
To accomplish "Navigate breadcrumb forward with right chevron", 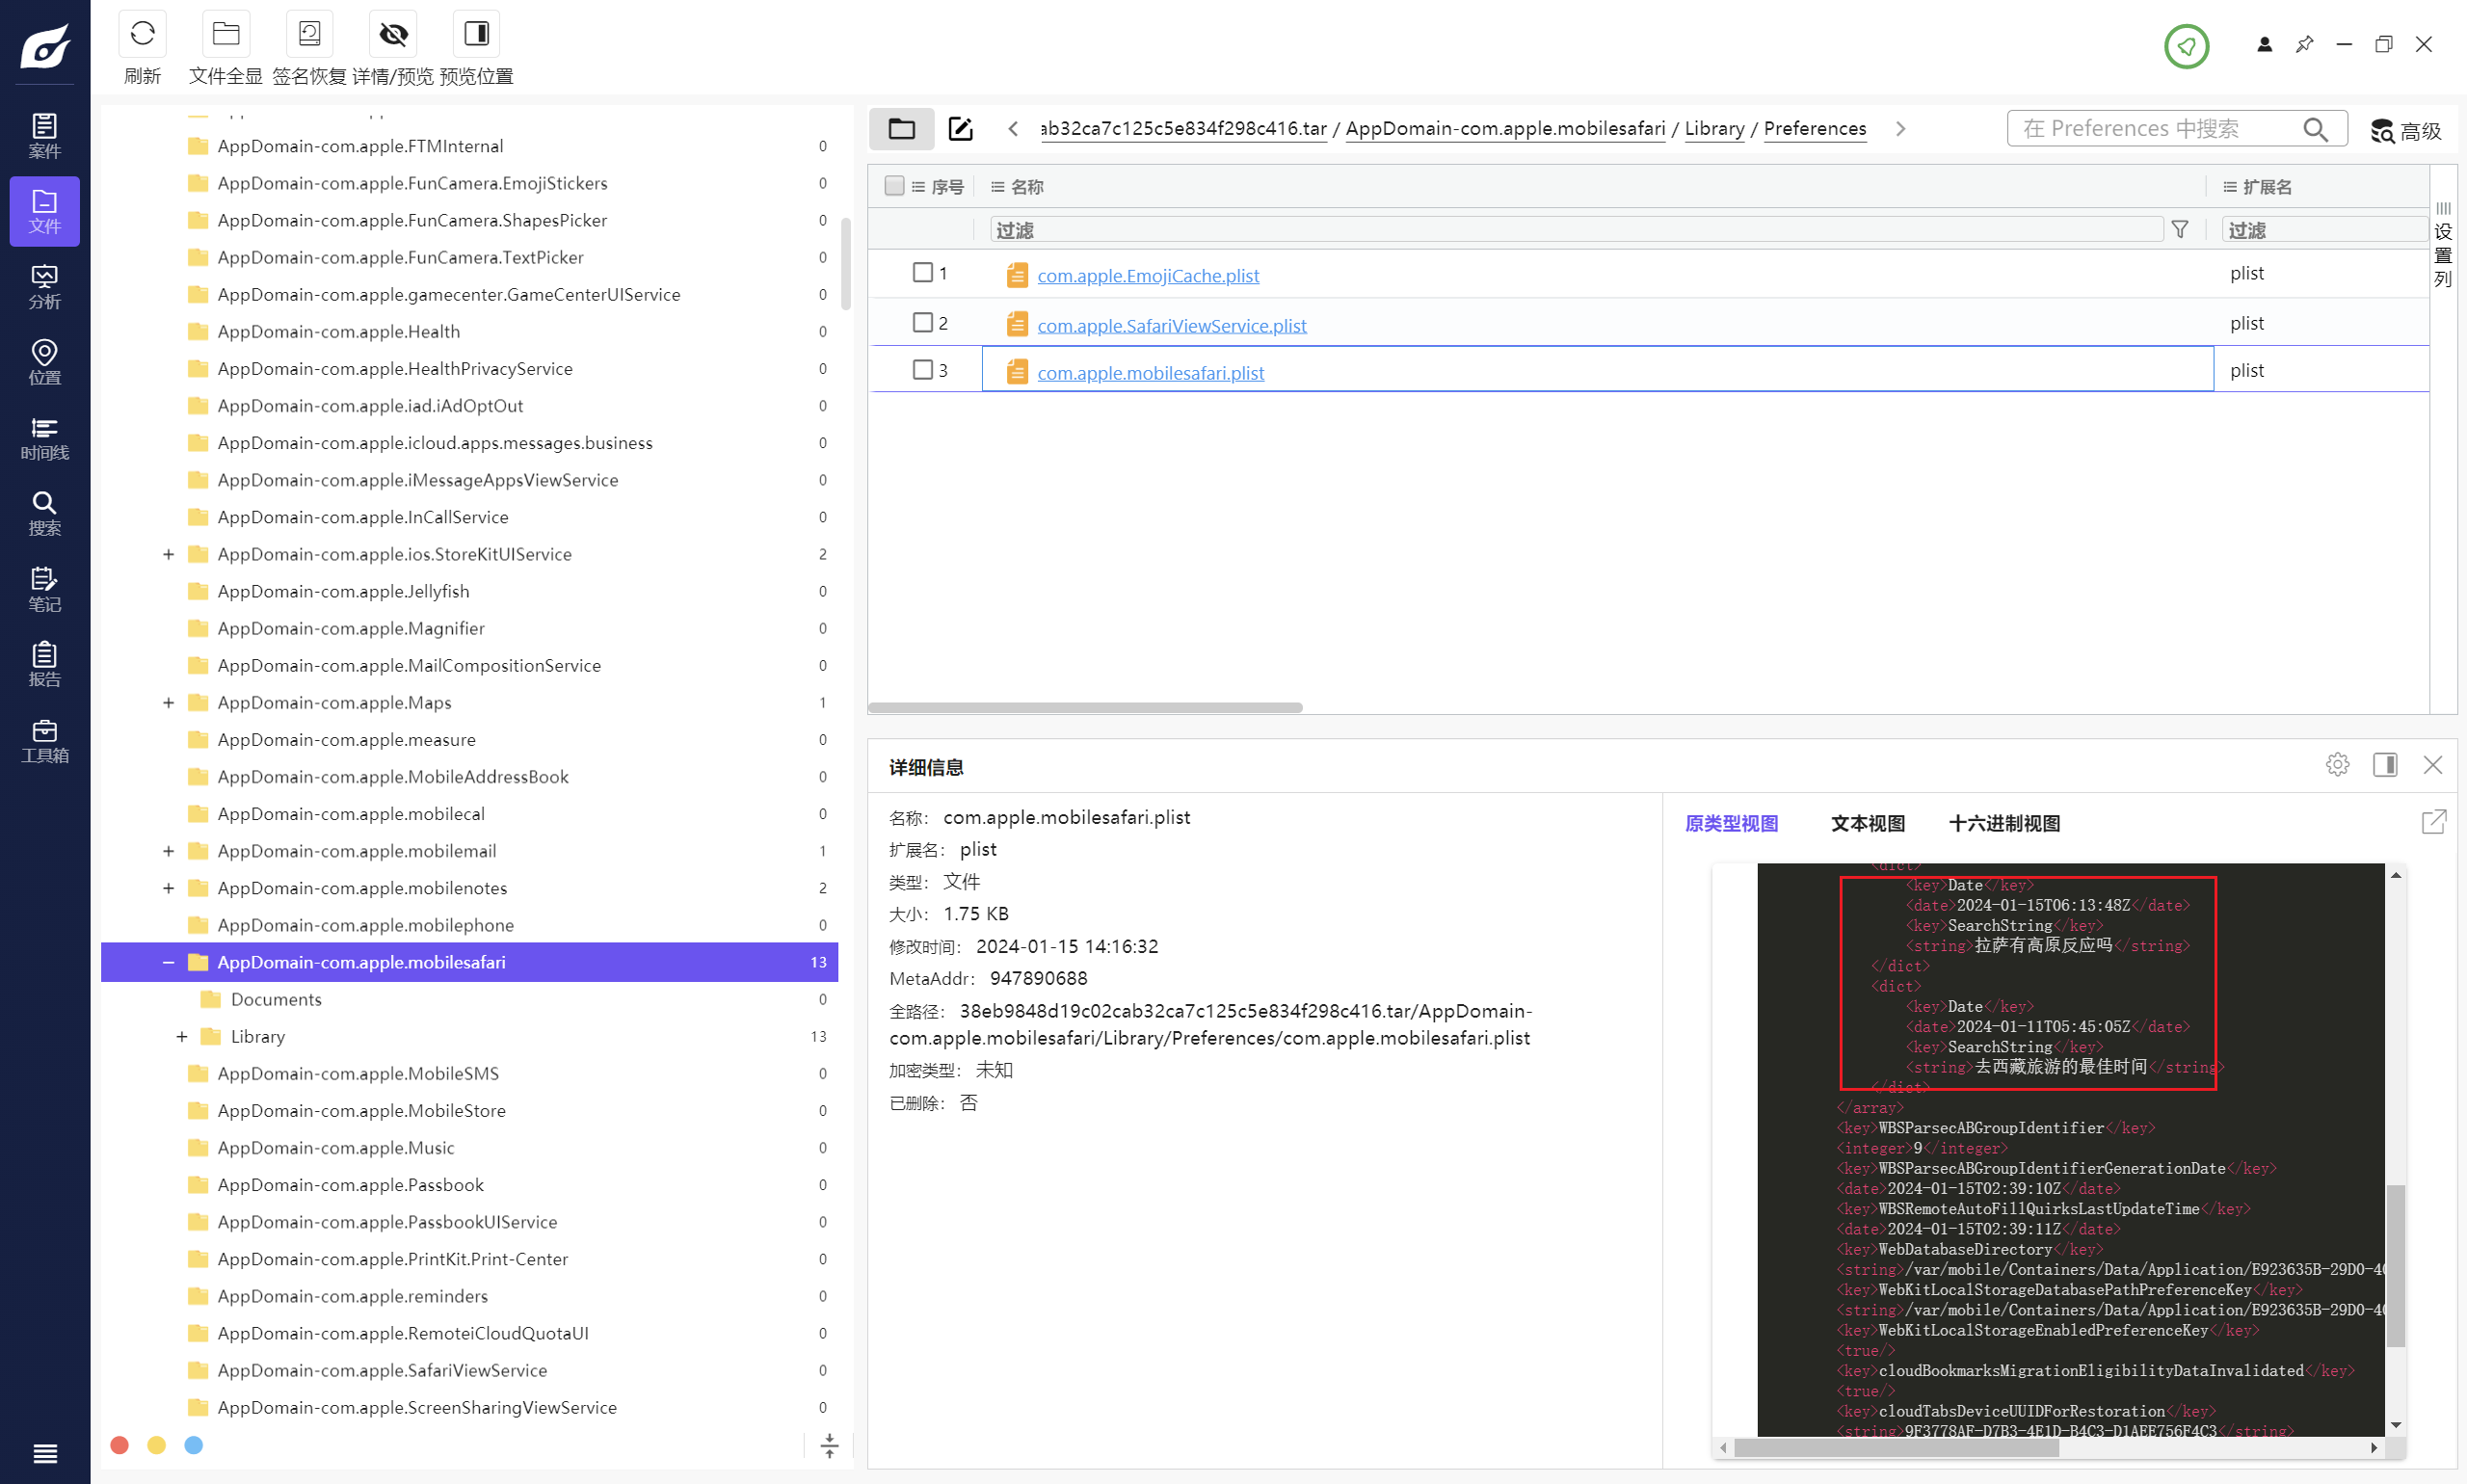I will [1900, 129].
